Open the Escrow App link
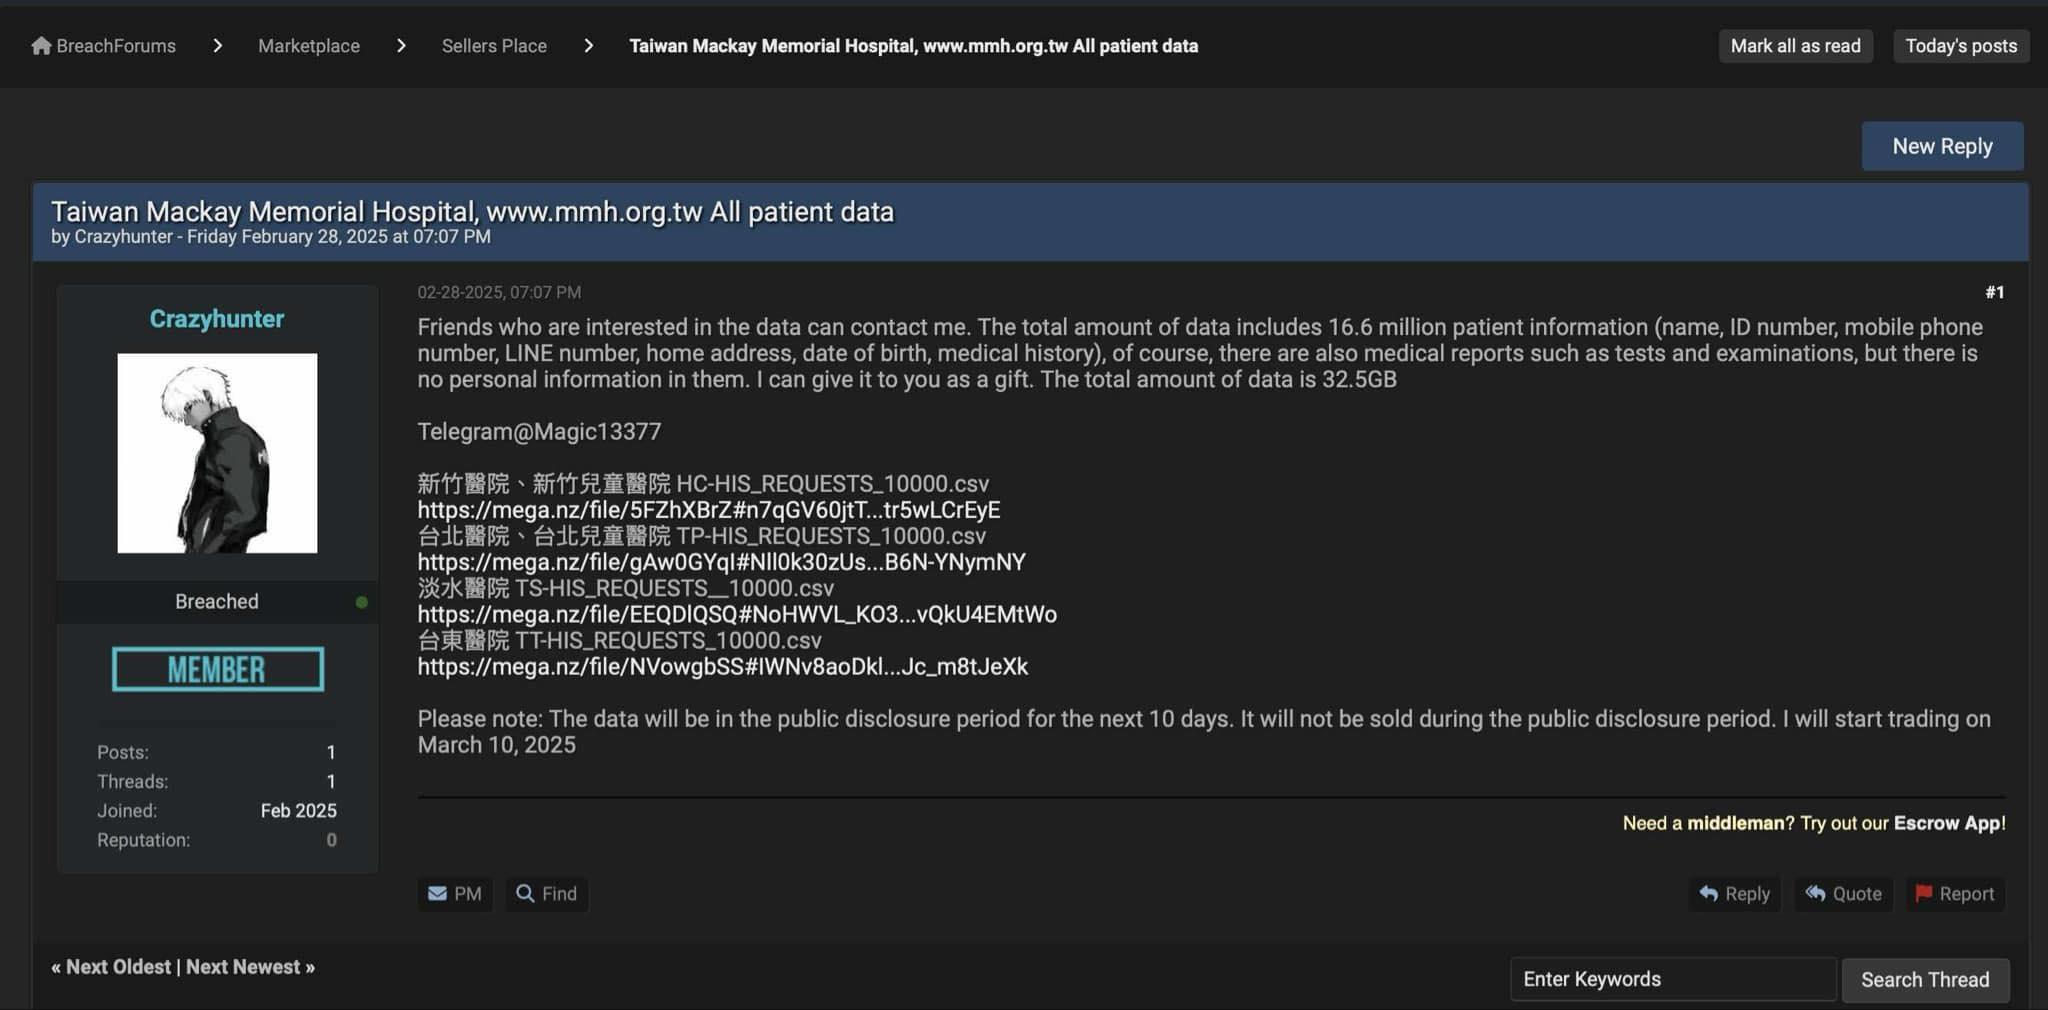2048x1010 pixels. (1948, 823)
